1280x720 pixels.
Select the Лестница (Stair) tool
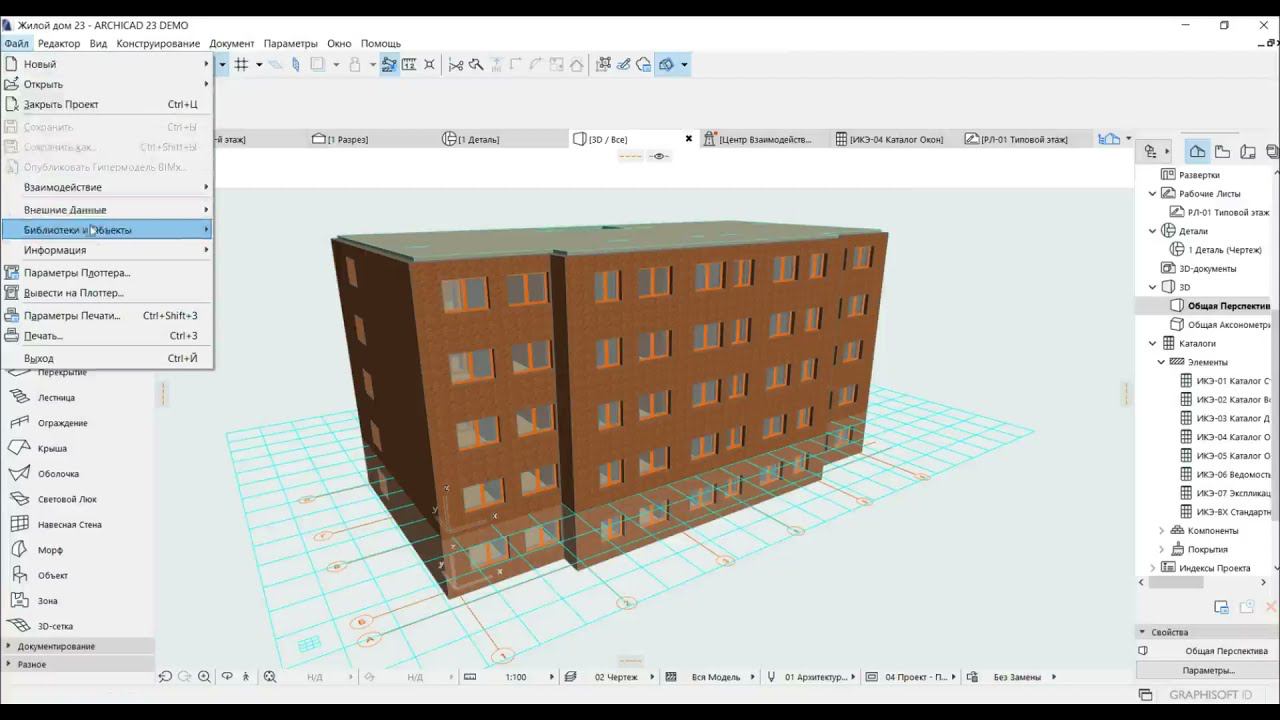pyautogui.click(x=55, y=397)
